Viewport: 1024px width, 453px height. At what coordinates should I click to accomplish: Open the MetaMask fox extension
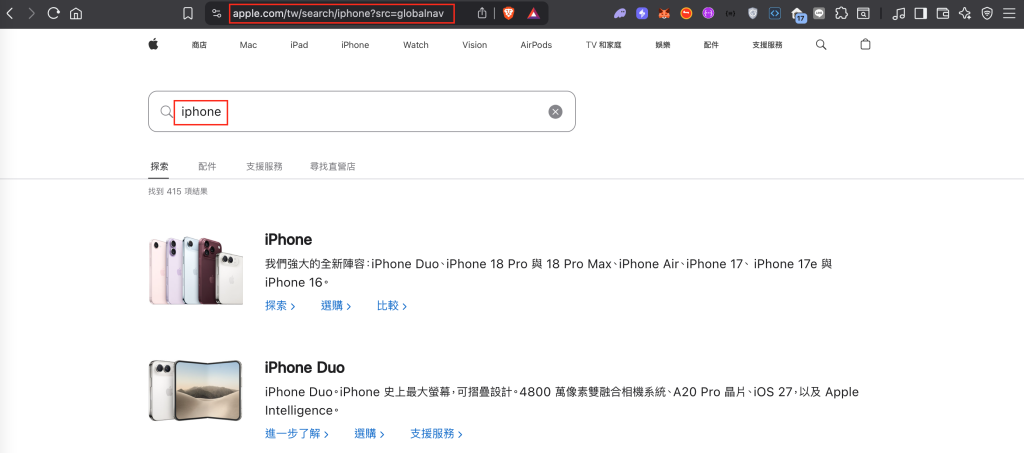tap(664, 13)
